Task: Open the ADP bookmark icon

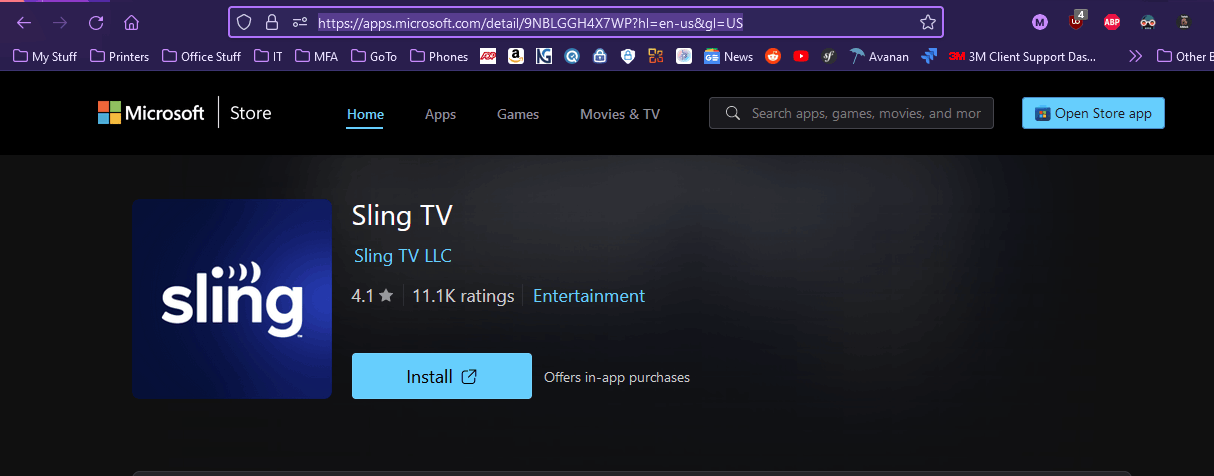Action: tap(488, 56)
